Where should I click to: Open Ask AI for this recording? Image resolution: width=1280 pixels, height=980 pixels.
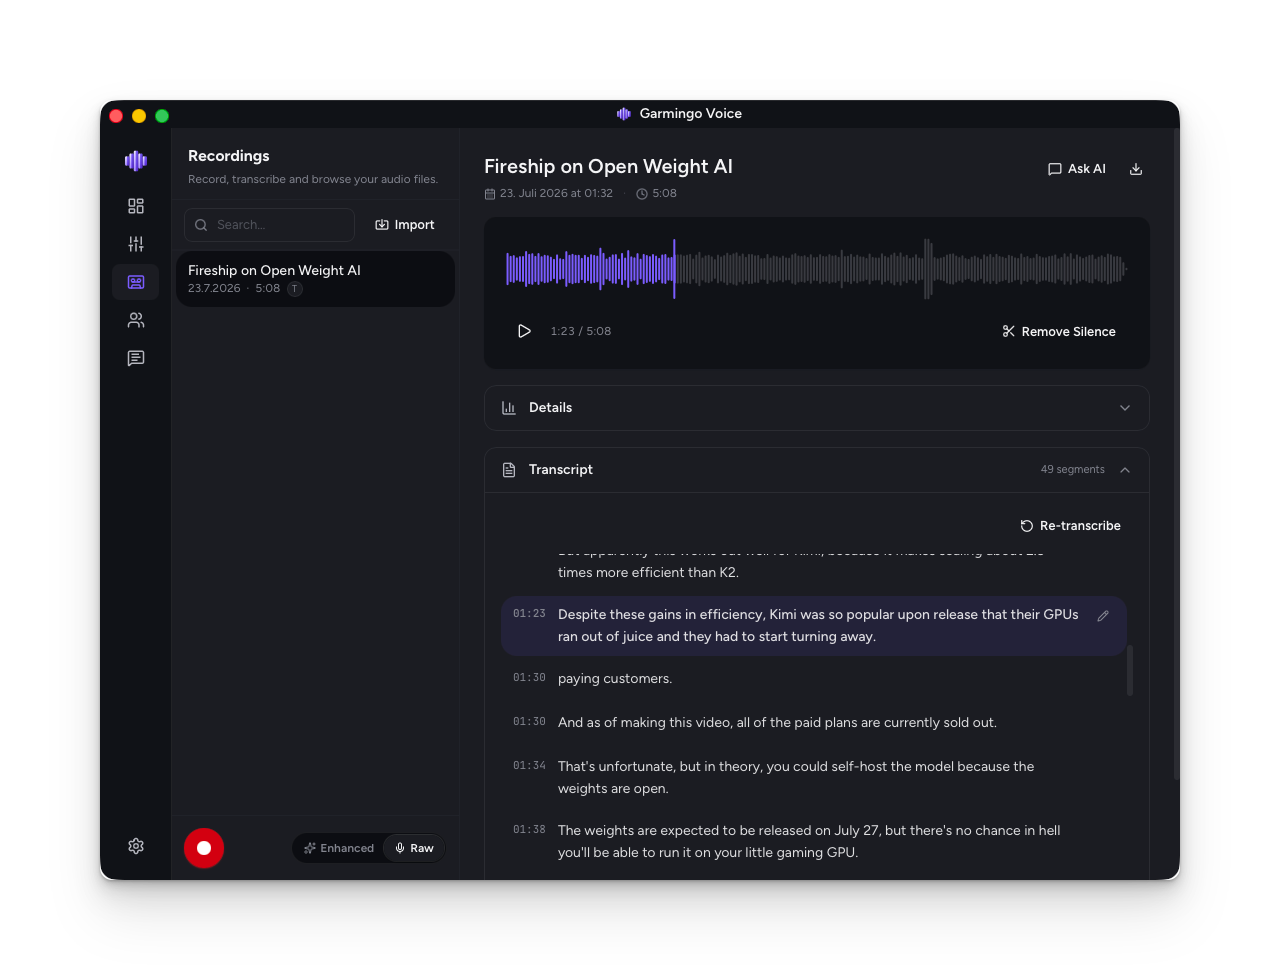(1077, 169)
